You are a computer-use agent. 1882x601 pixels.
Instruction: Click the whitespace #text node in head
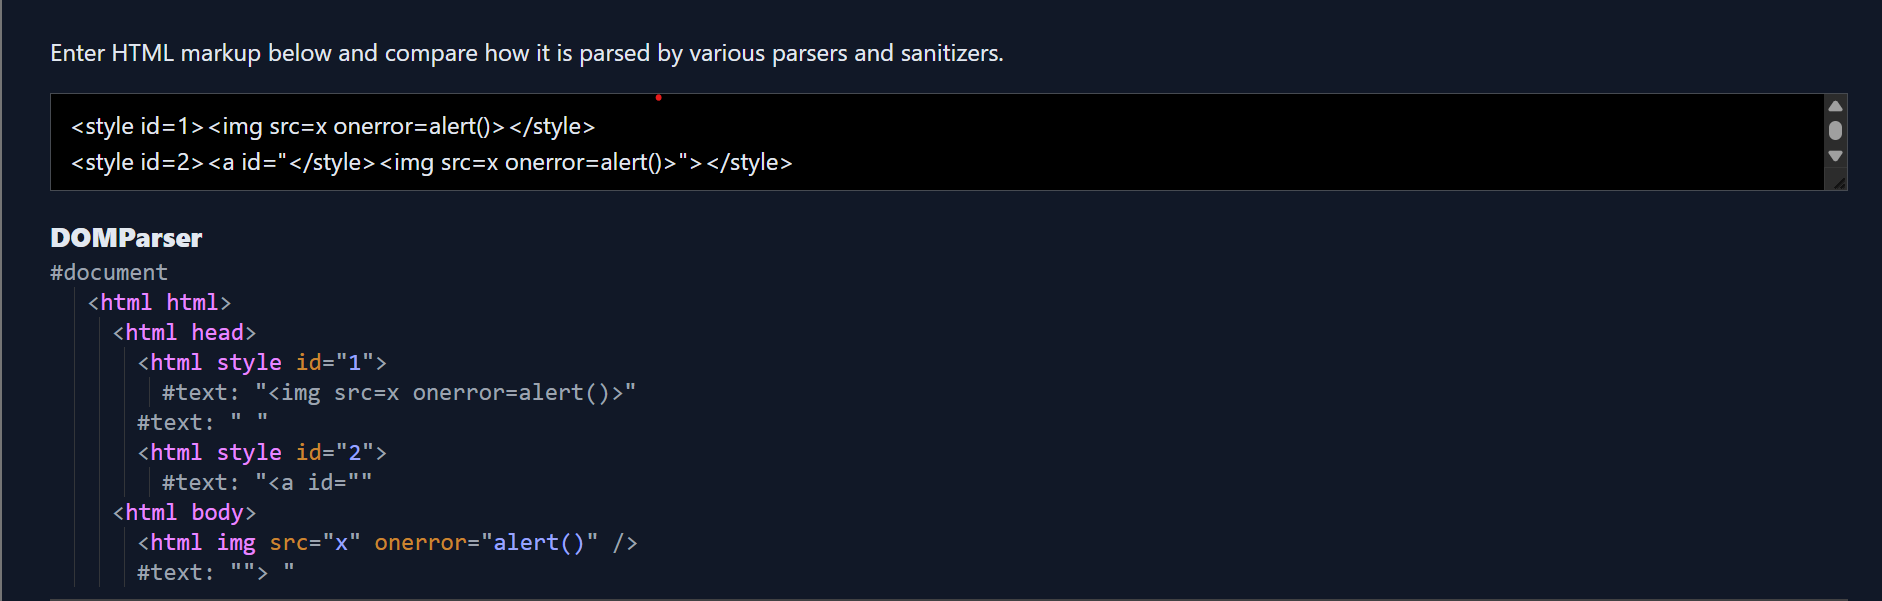pyautogui.click(x=202, y=422)
